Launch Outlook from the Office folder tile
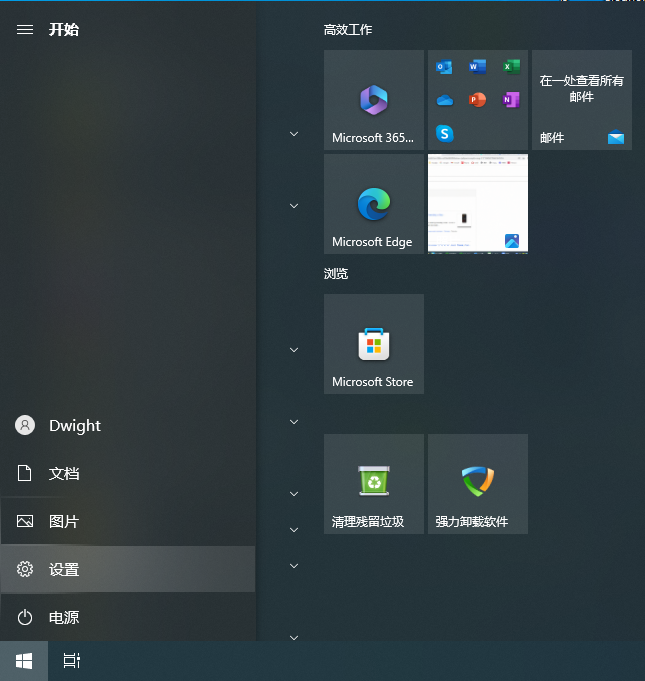 coord(444,67)
